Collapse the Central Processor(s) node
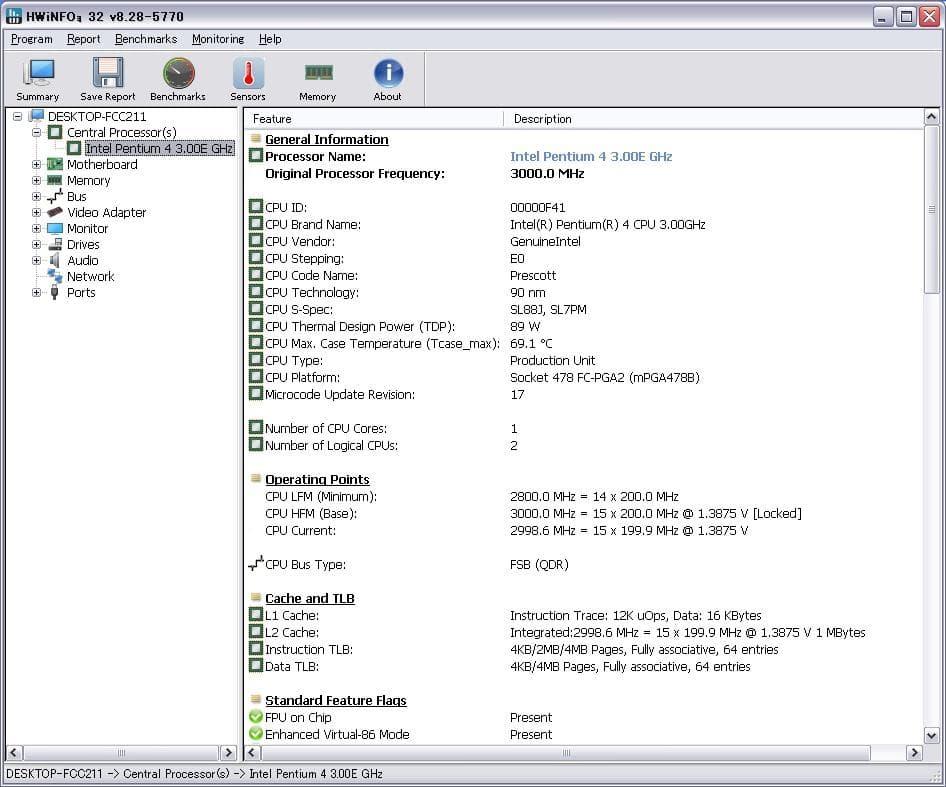946x787 pixels. point(35,132)
